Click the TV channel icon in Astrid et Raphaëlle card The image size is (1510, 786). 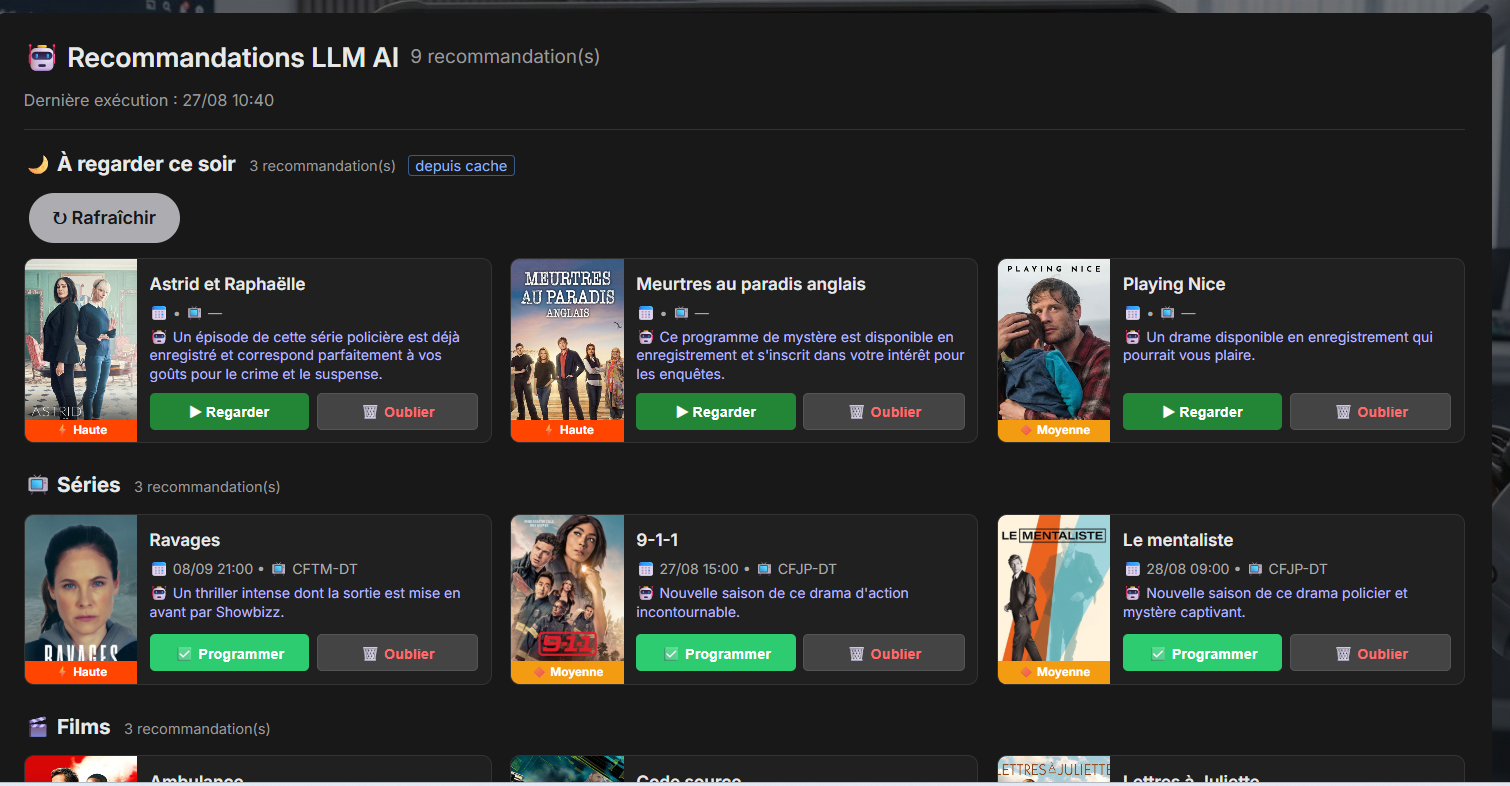(x=194, y=313)
